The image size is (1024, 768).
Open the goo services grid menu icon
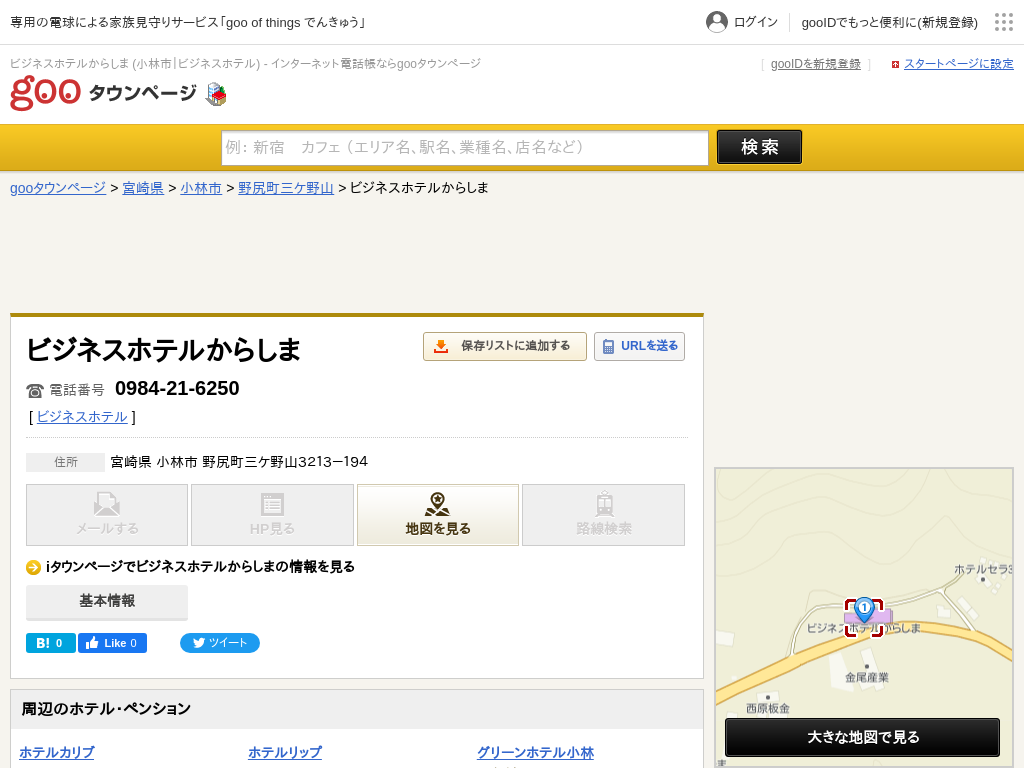(x=1003, y=22)
